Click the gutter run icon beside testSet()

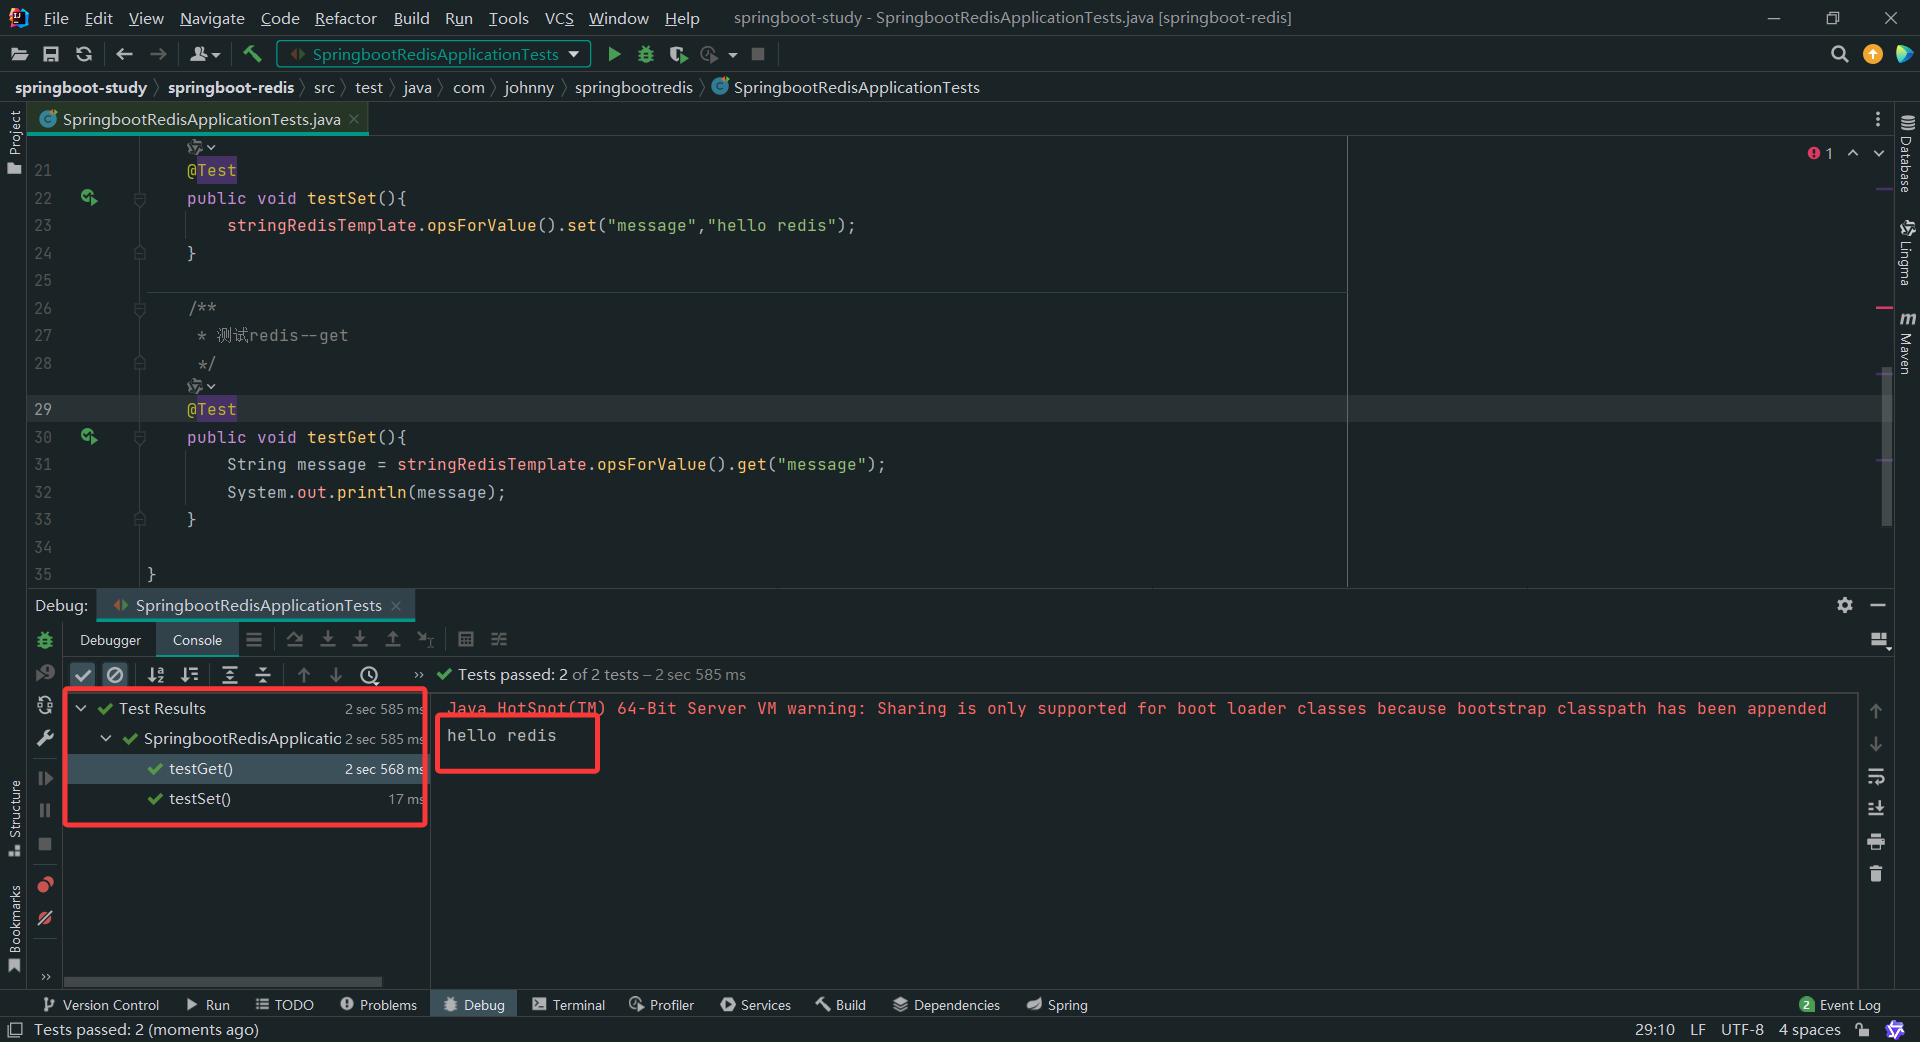[x=89, y=198]
